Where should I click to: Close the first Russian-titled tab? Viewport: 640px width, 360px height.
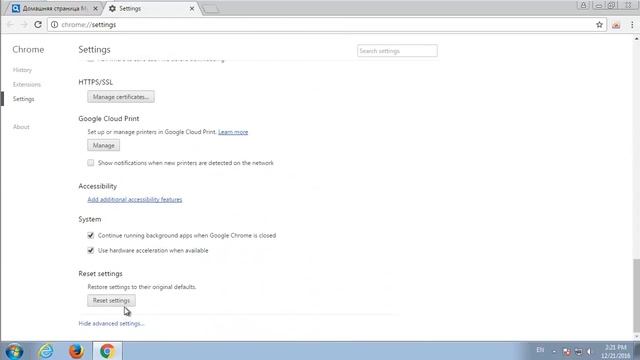point(95,9)
